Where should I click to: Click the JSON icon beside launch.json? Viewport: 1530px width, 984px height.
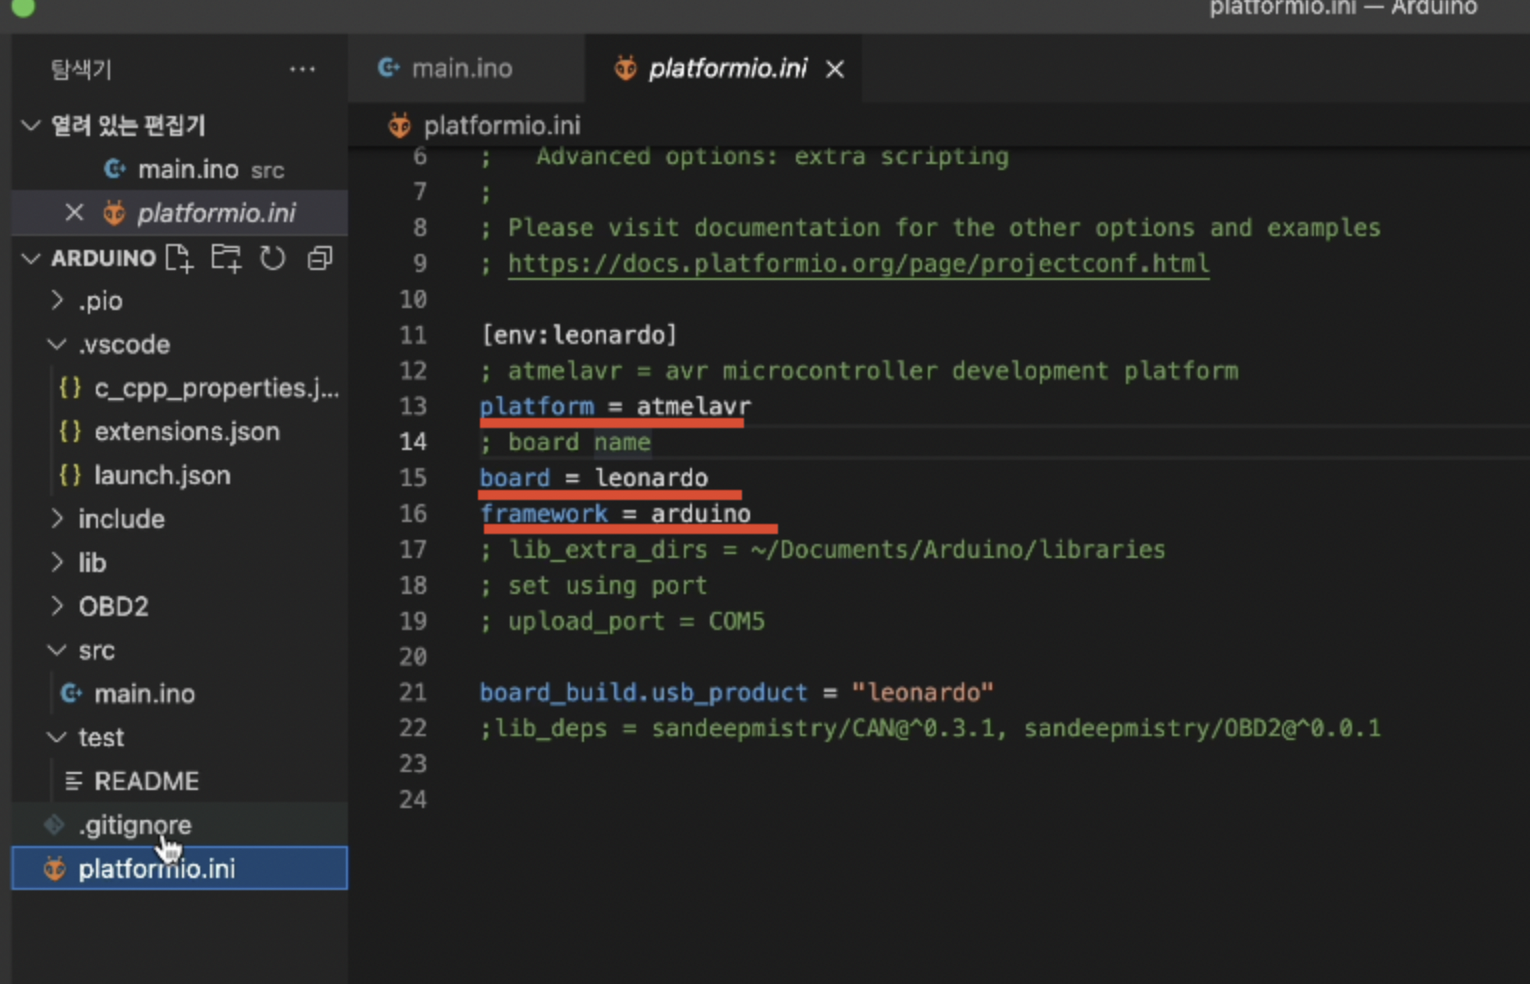(x=69, y=475)
